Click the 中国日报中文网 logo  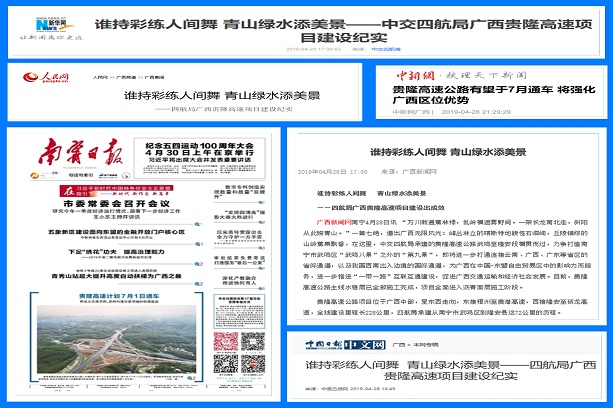[345, 345]
